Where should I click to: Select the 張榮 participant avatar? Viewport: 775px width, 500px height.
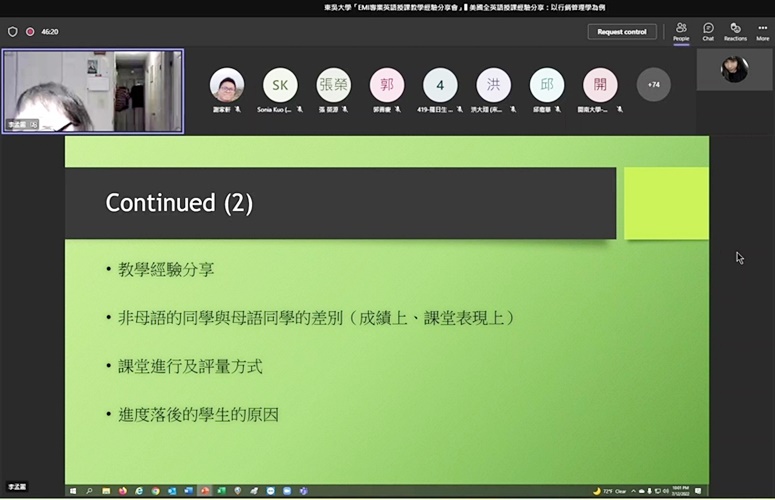coord(334,85)
